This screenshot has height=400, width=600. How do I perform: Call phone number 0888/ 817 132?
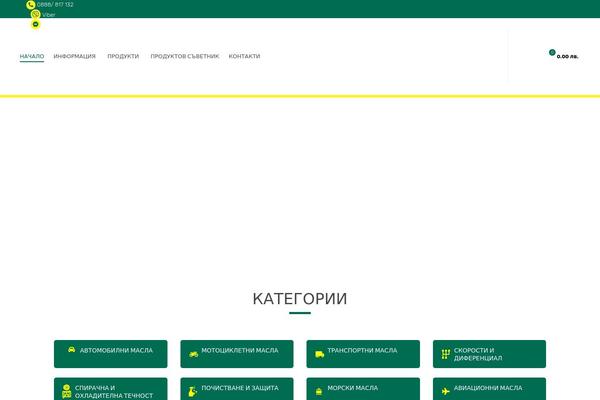pyautogui.click(x=55, y=5)
